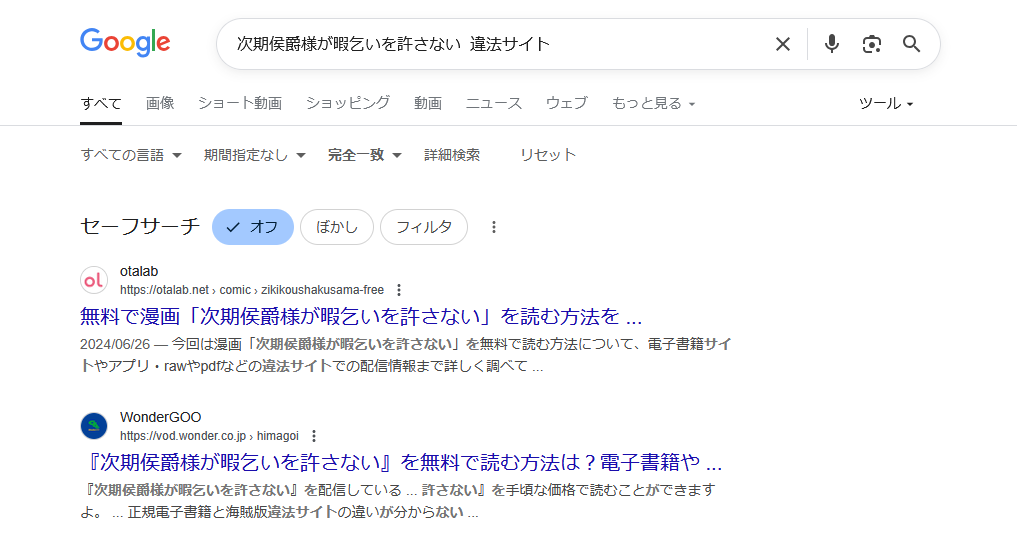This screenshot has width=1017, height=549.
Task: Click the Google logo
Action: (125, 43)
